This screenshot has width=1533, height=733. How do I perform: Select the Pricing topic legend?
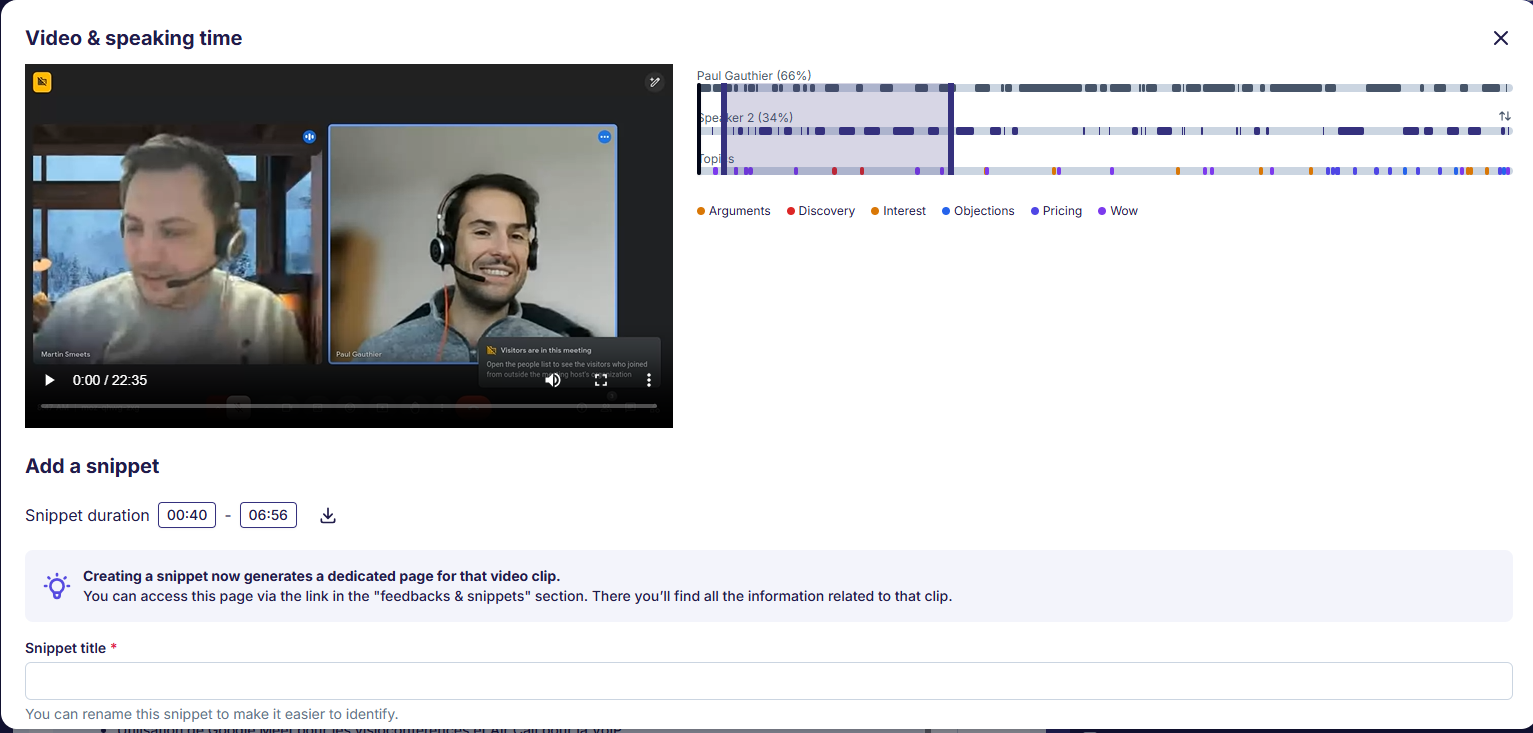pyautogui.click(x=1057, y=211)
